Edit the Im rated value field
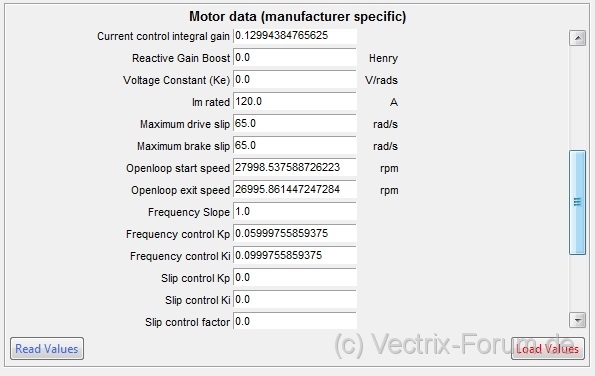 point(295,102)
